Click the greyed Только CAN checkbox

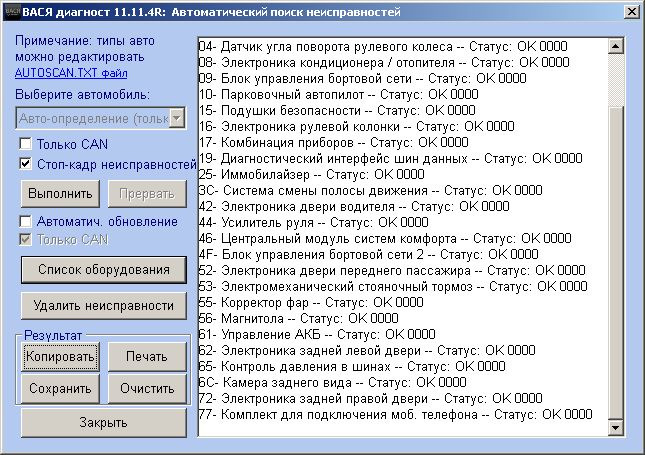(x=26, y=239)
